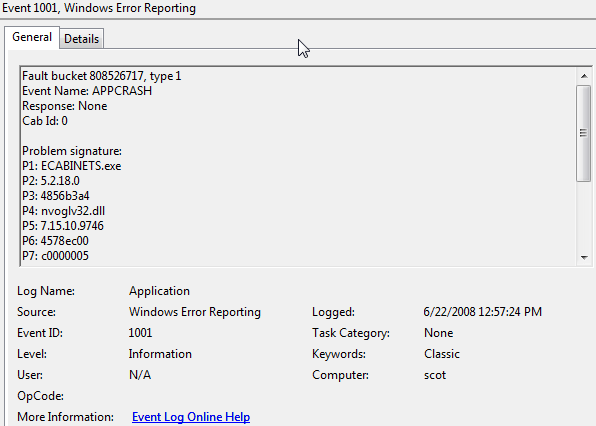Viewport: 596px width, 426px height.
Task: Switch to the Details tab
Action: click(x=81, y=39)
